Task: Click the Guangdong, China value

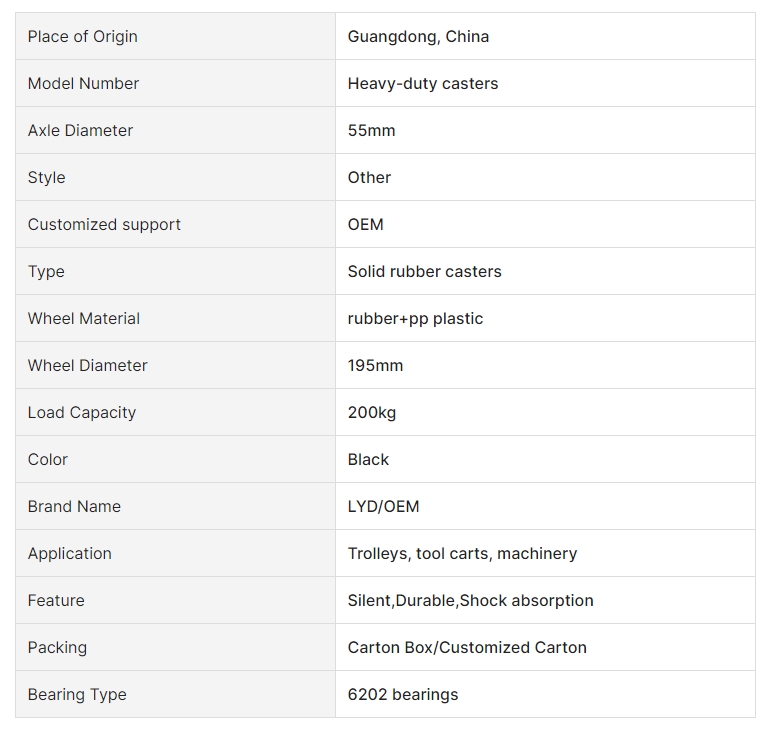Action: click(418, 37)
